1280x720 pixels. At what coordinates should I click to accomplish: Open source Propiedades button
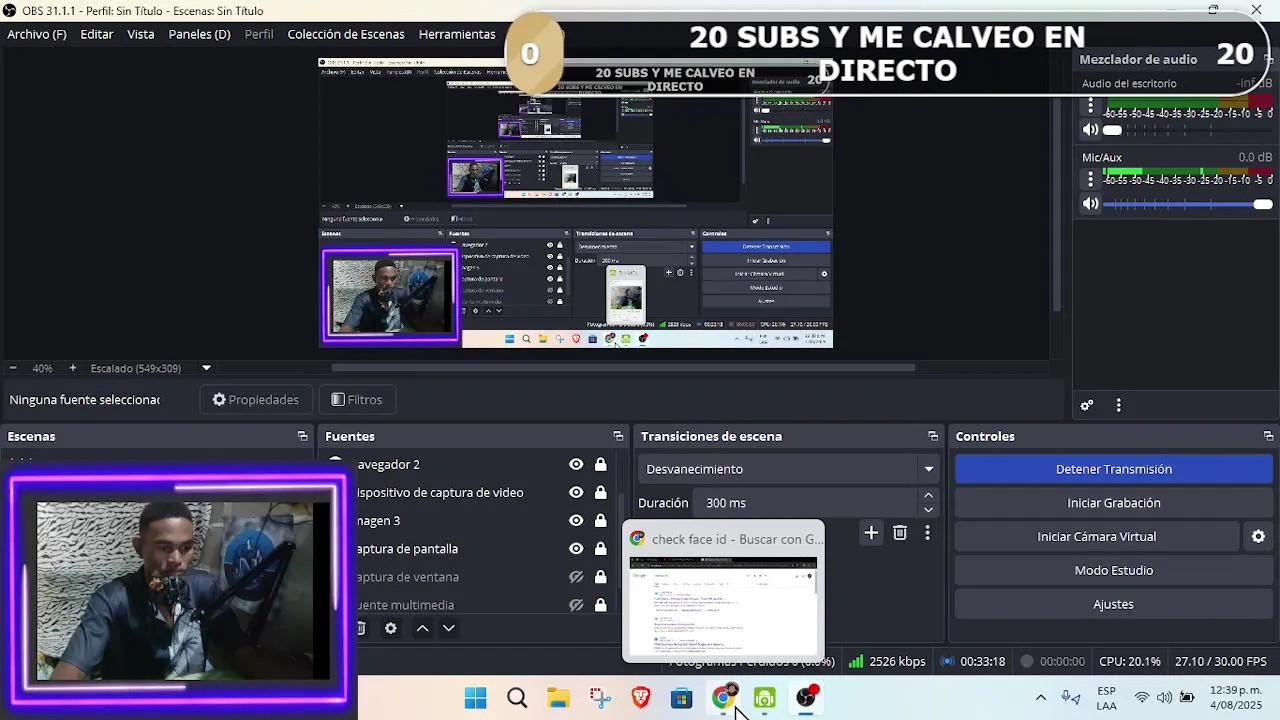[256, 399]
